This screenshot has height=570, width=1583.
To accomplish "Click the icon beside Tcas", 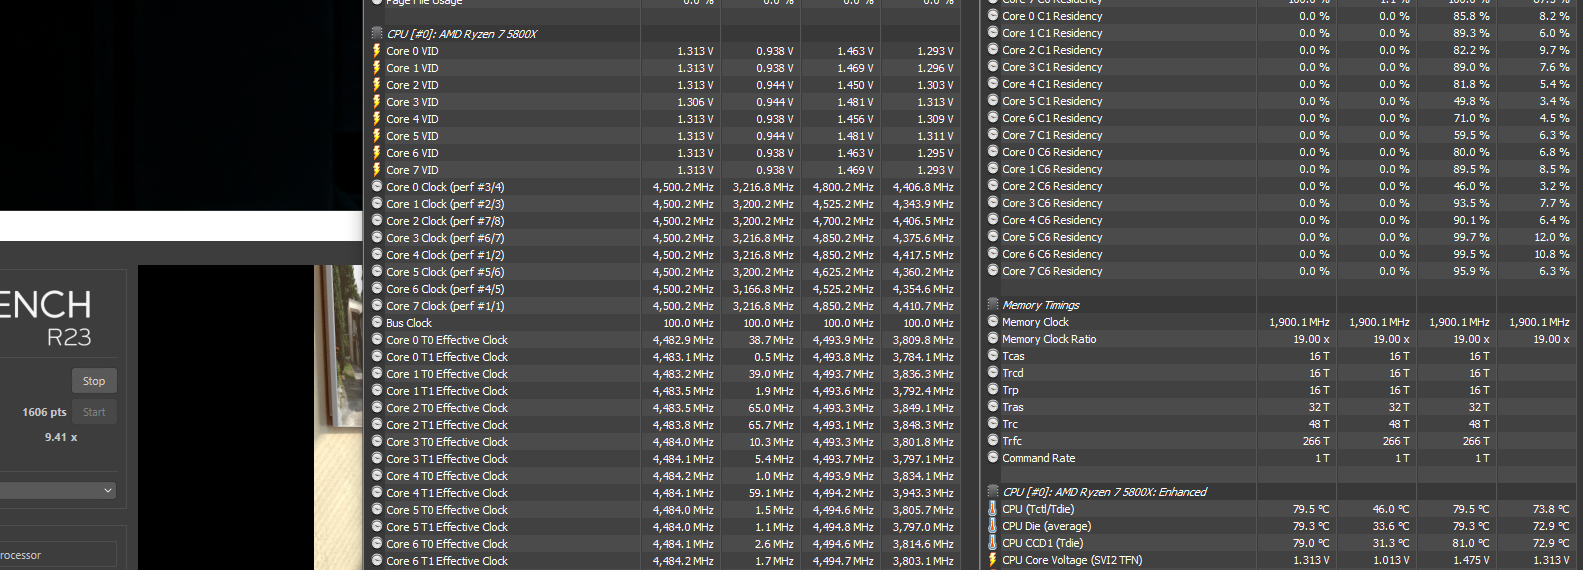I will click(x=993, y=356).
